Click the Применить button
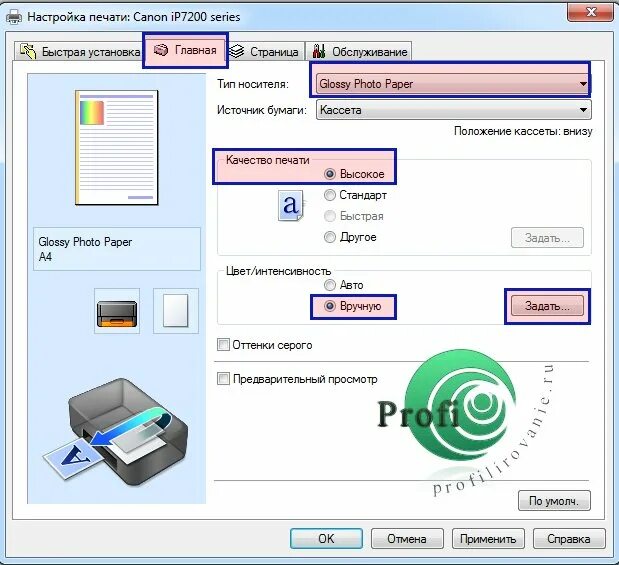Image resolution: width=619 pixels, height=565 pixels. (488, 539)
